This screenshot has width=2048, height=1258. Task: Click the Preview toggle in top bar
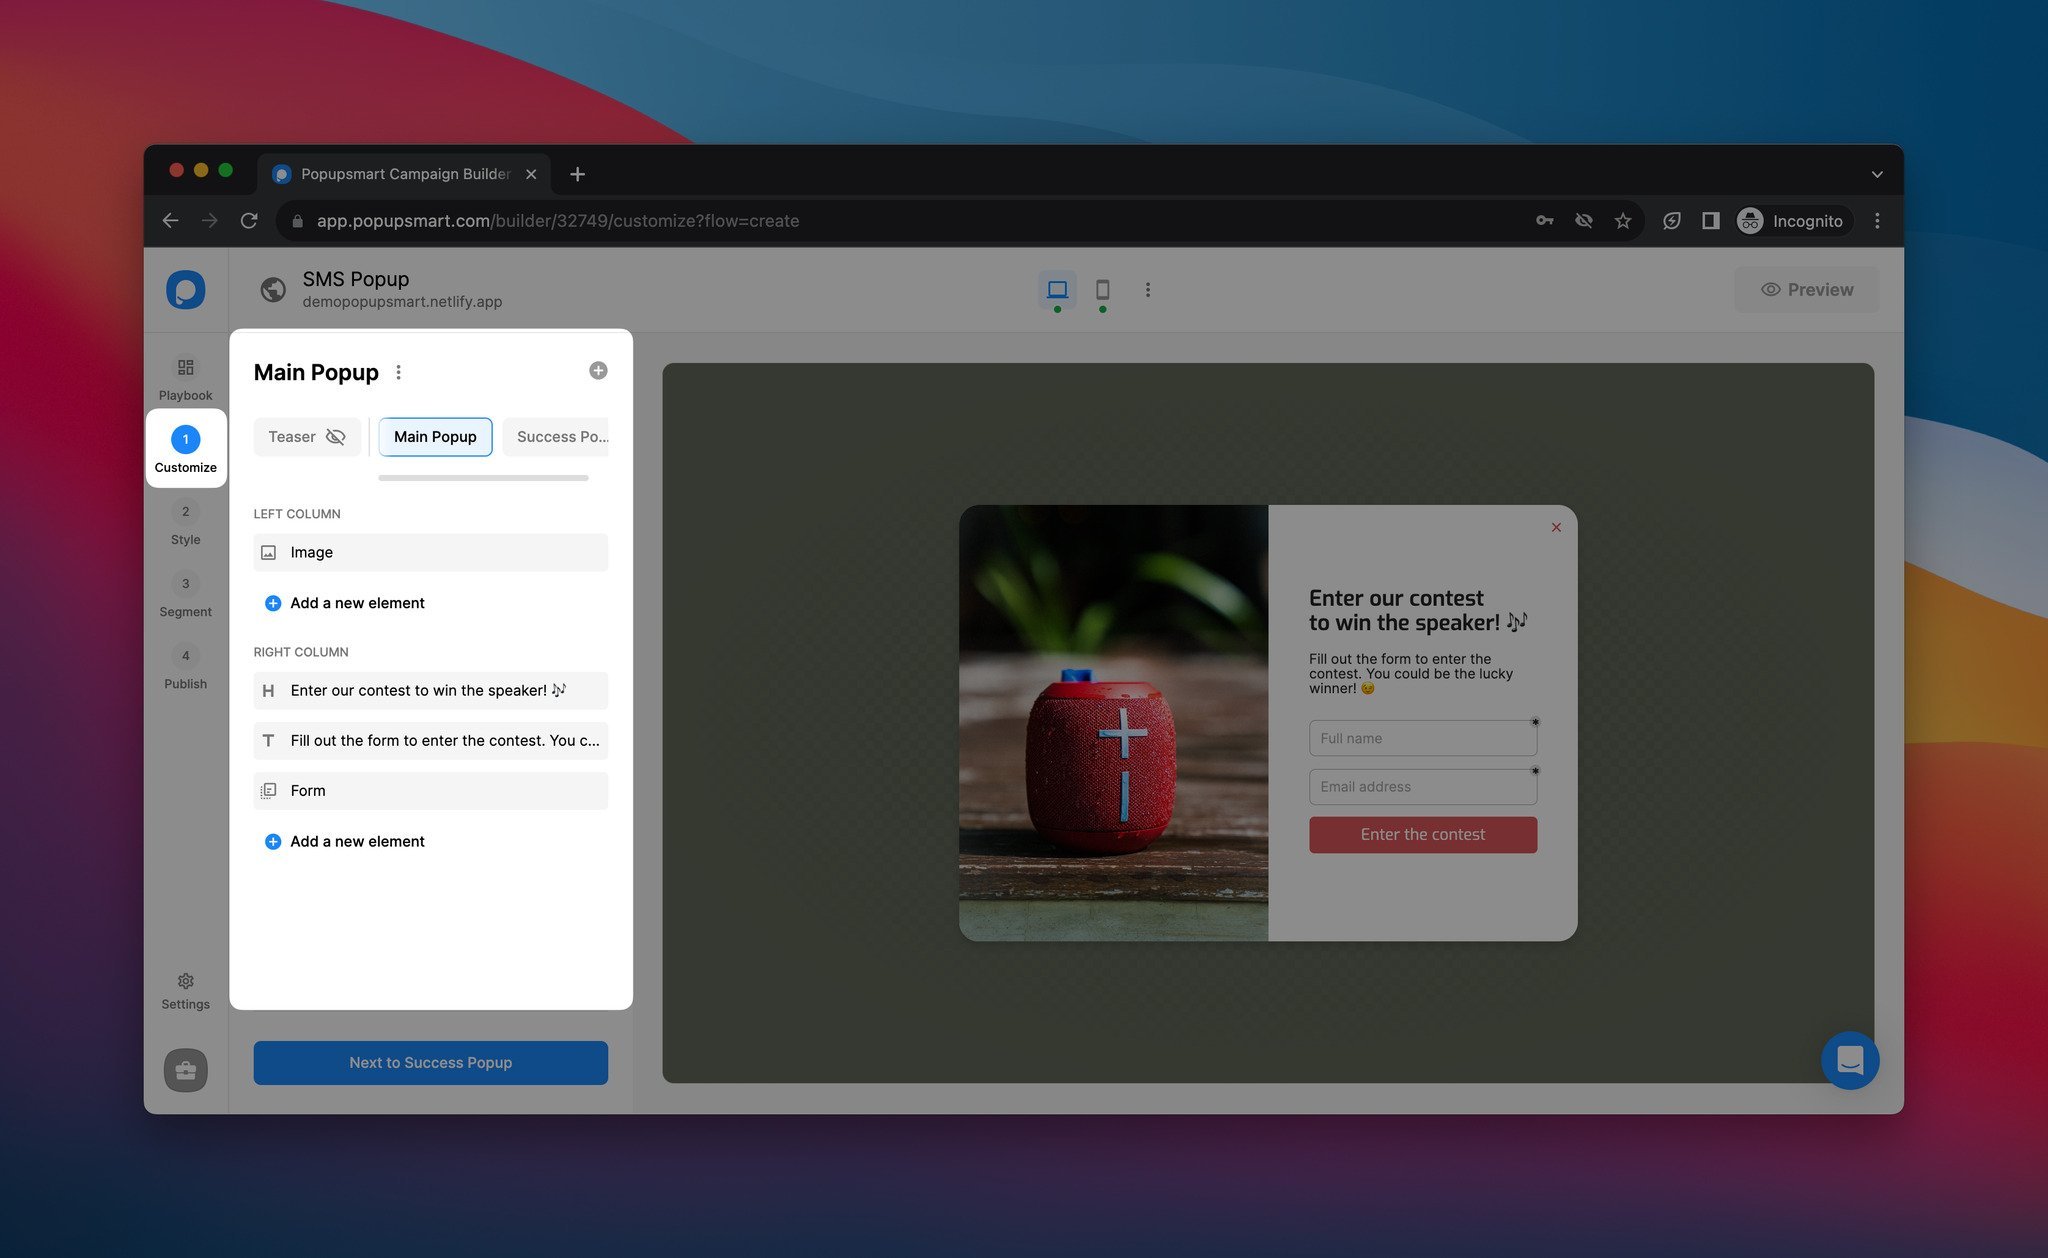pyautogui.click(x=1805, y=290)
